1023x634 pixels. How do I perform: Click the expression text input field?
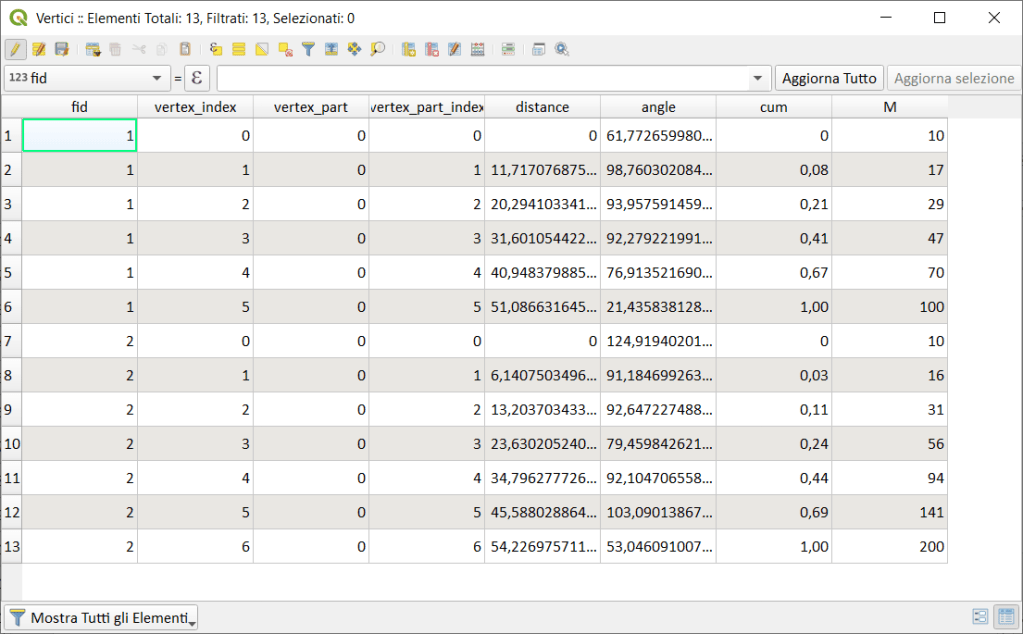point(482,78)
